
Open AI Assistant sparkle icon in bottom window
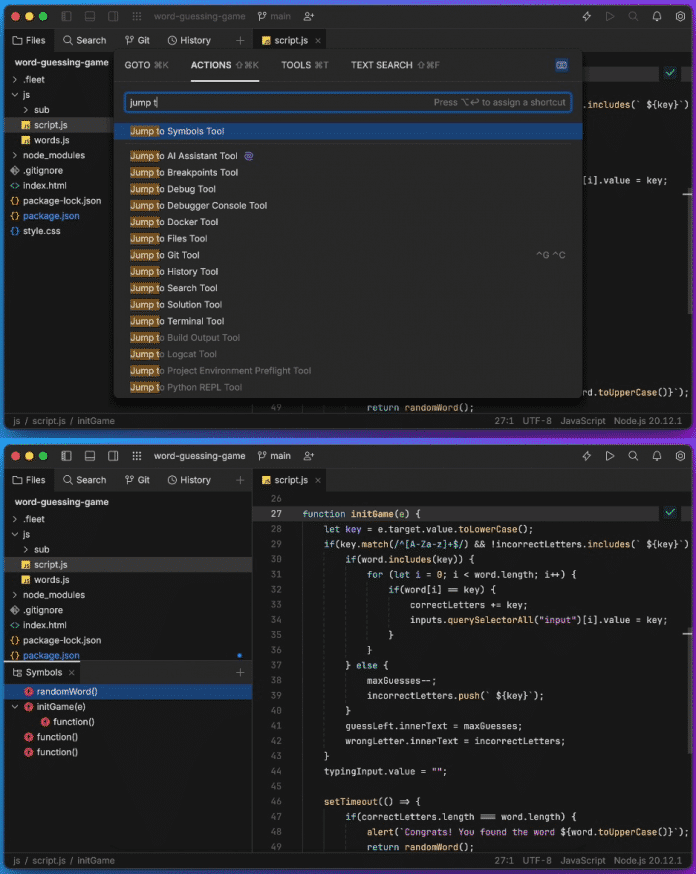coord(587,456)
